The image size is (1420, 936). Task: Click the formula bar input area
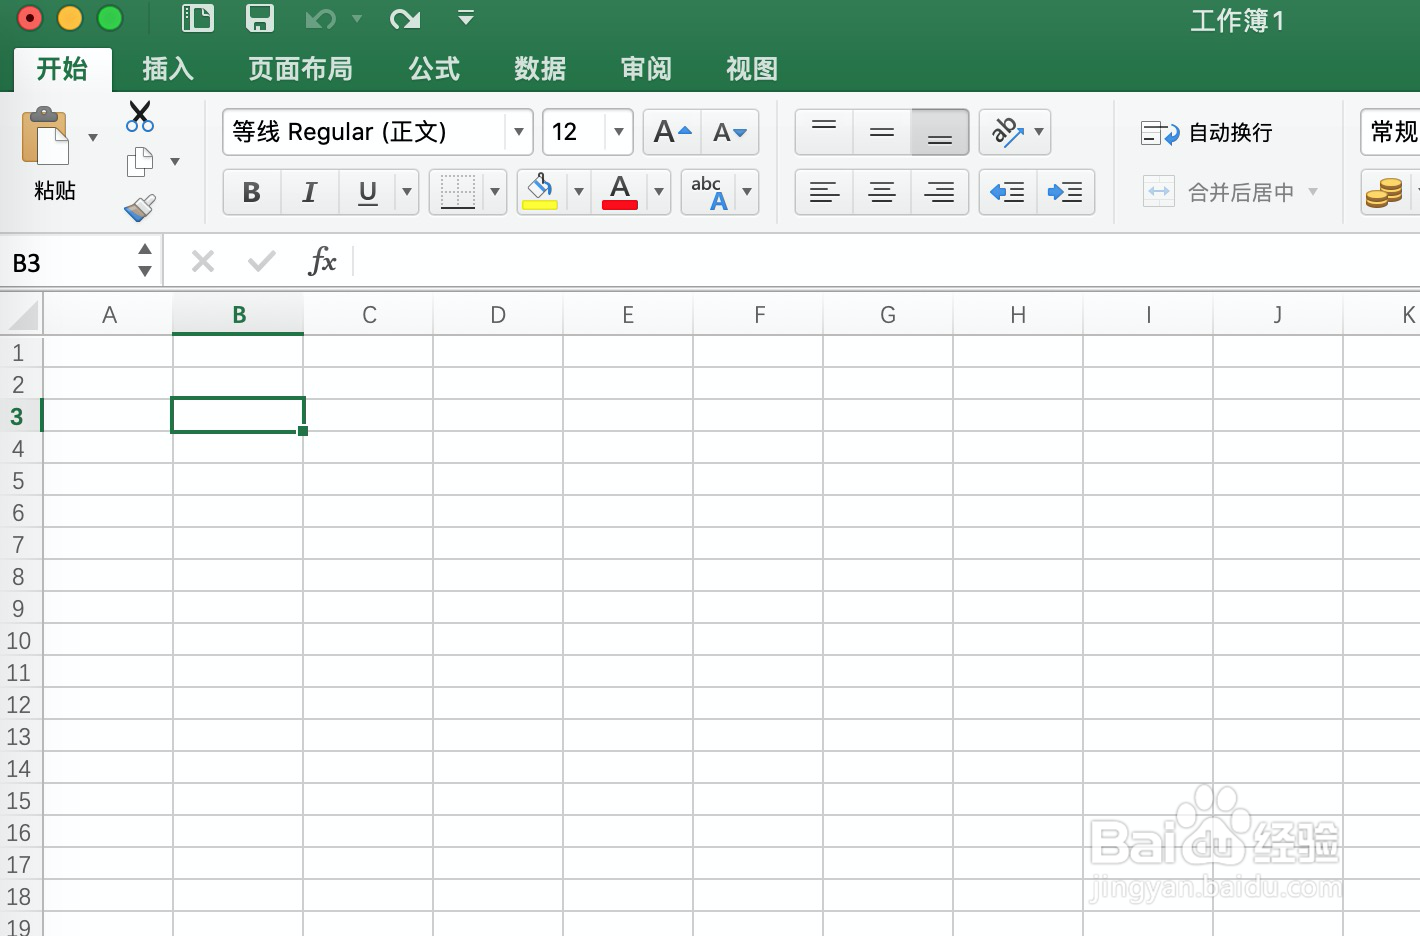(x=888, y=262)
